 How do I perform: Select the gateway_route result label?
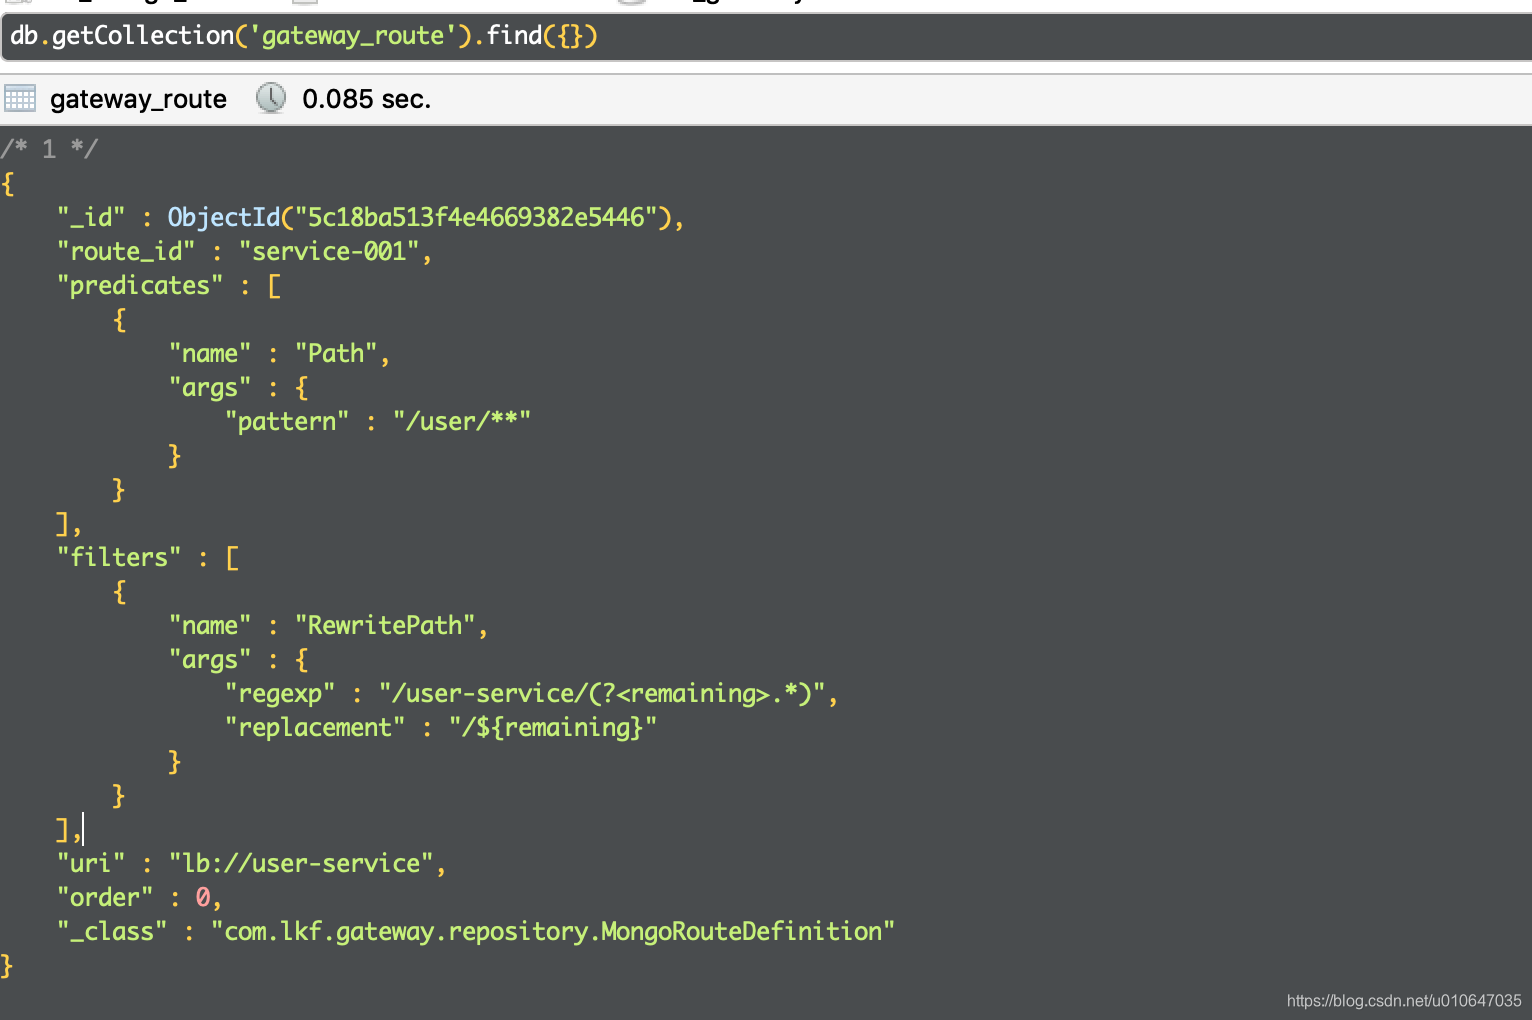(138, 99)
